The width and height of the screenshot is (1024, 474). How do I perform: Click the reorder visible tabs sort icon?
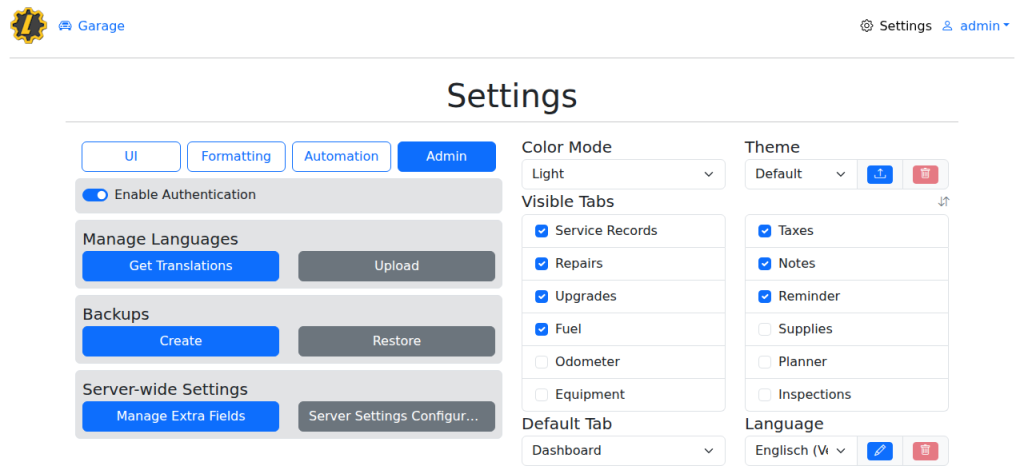[943, 202]
